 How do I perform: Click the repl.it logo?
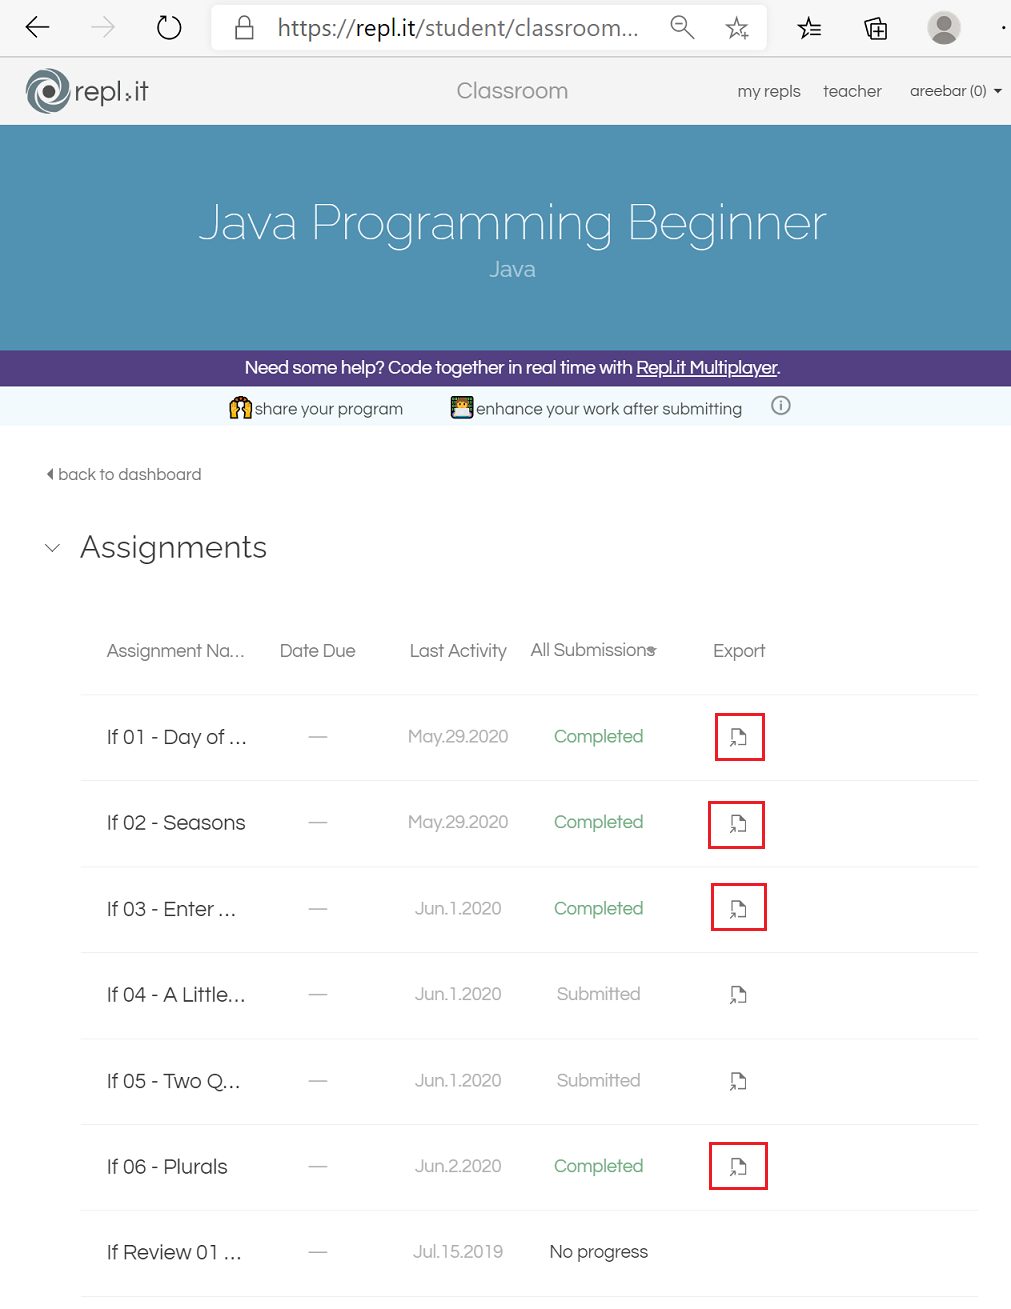(x=87, y=91)
